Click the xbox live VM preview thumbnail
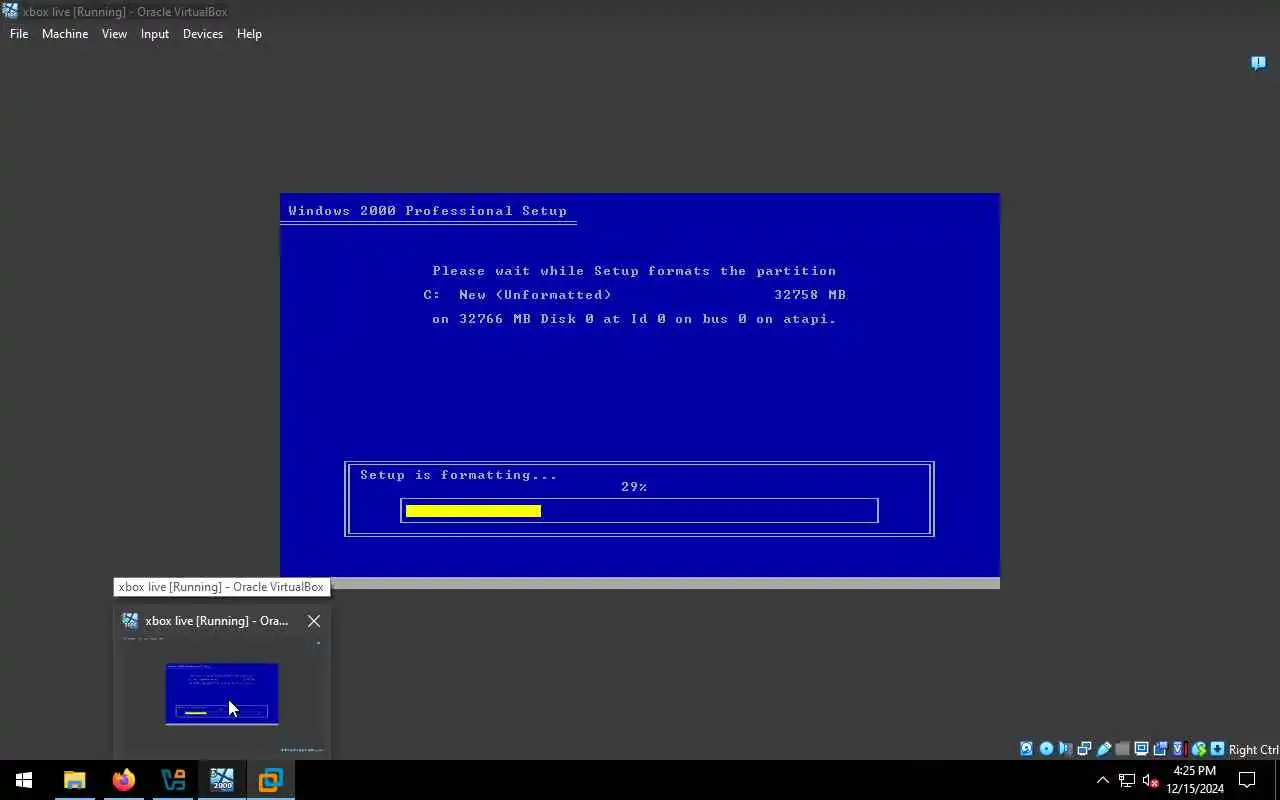Screen dimensions: 1280x800 (x=222, y=693)
